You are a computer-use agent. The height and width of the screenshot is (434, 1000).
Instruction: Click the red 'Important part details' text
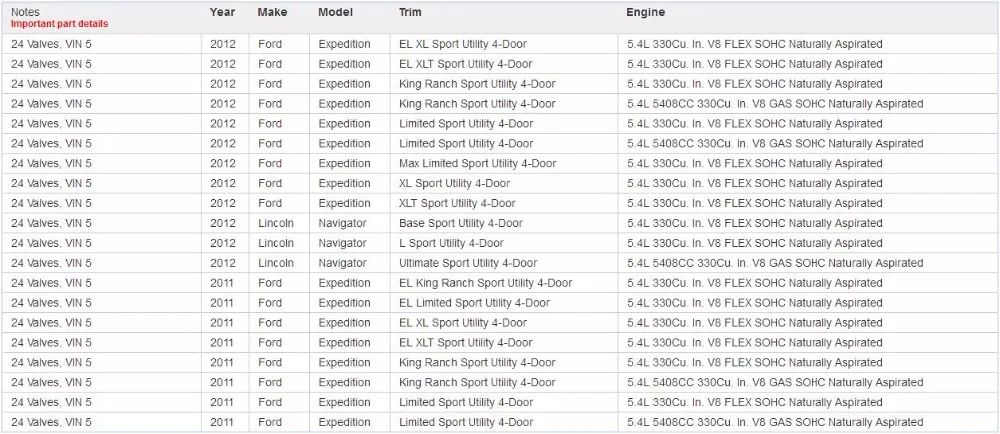click(59, 24)
